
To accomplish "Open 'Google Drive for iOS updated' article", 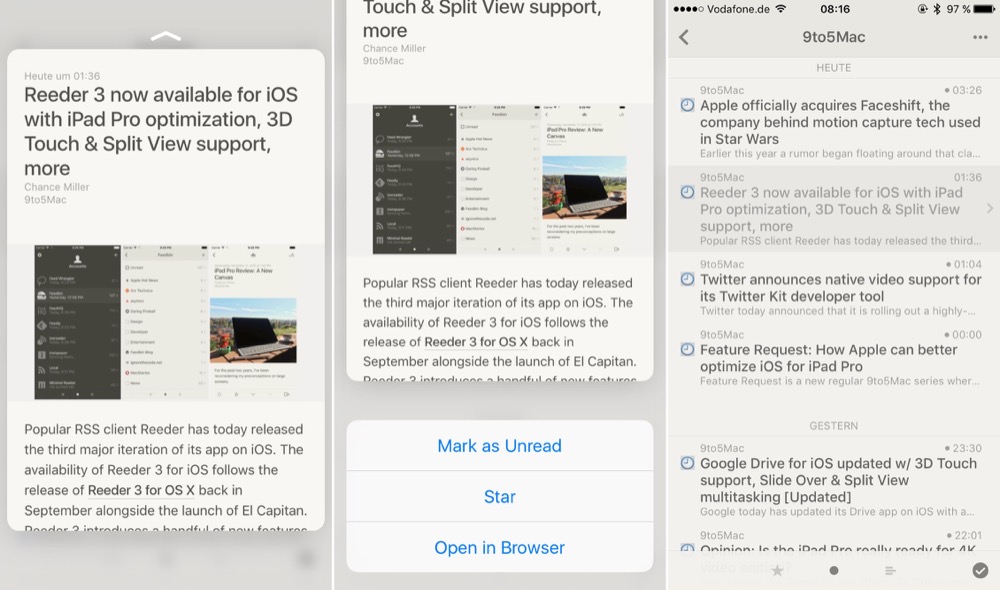I will click(834, 481).
